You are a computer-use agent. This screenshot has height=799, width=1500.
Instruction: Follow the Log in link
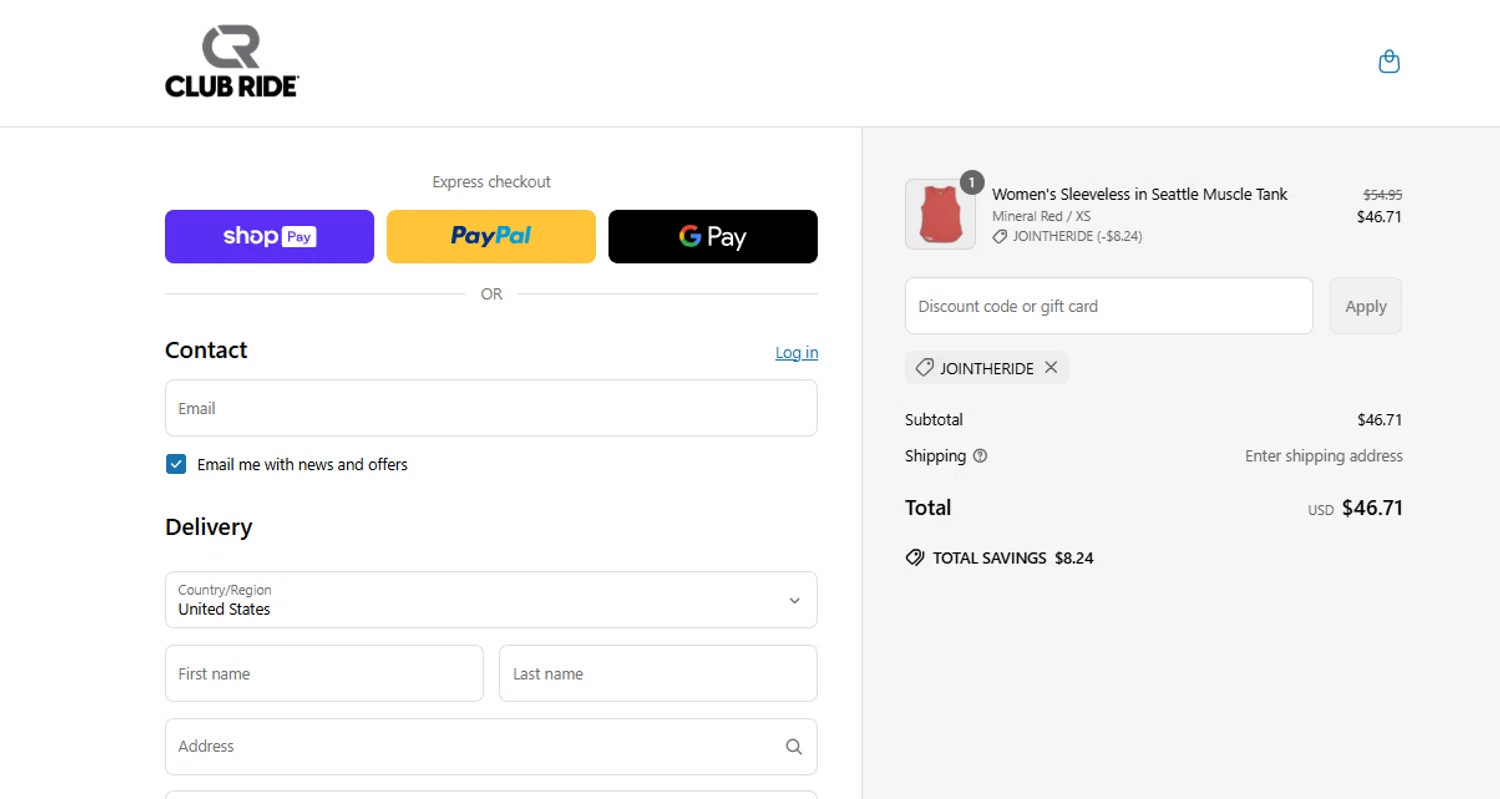pos(797,352)
